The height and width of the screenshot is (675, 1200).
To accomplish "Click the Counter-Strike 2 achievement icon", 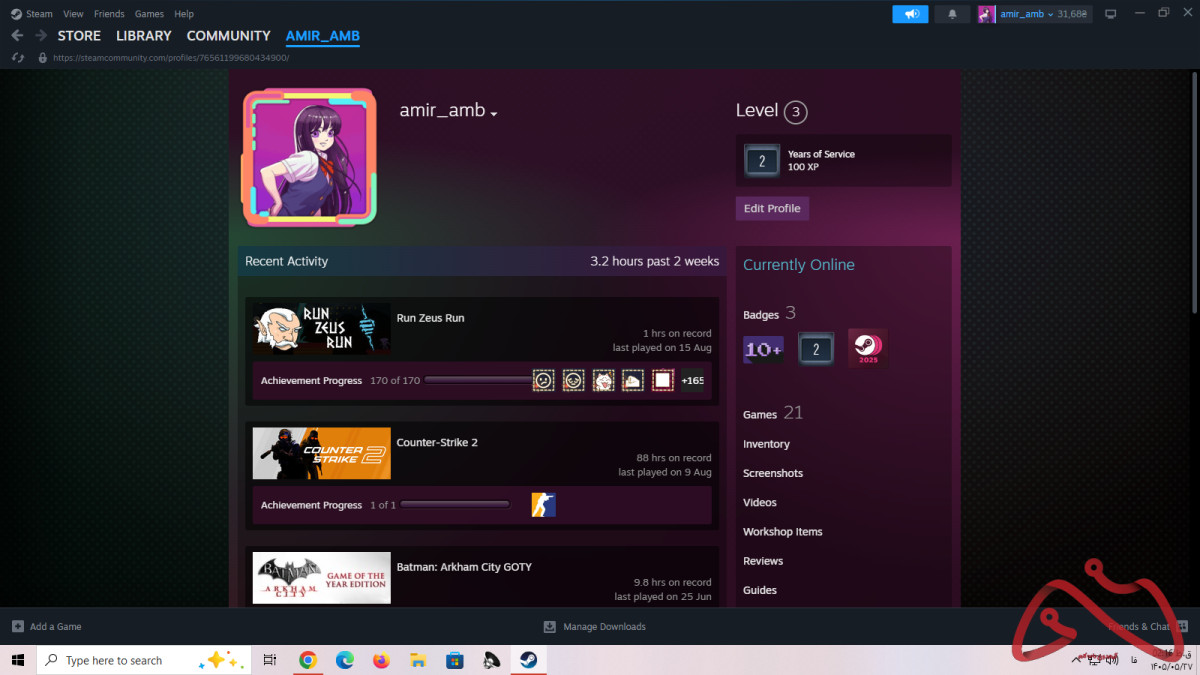I will point(543,505).
